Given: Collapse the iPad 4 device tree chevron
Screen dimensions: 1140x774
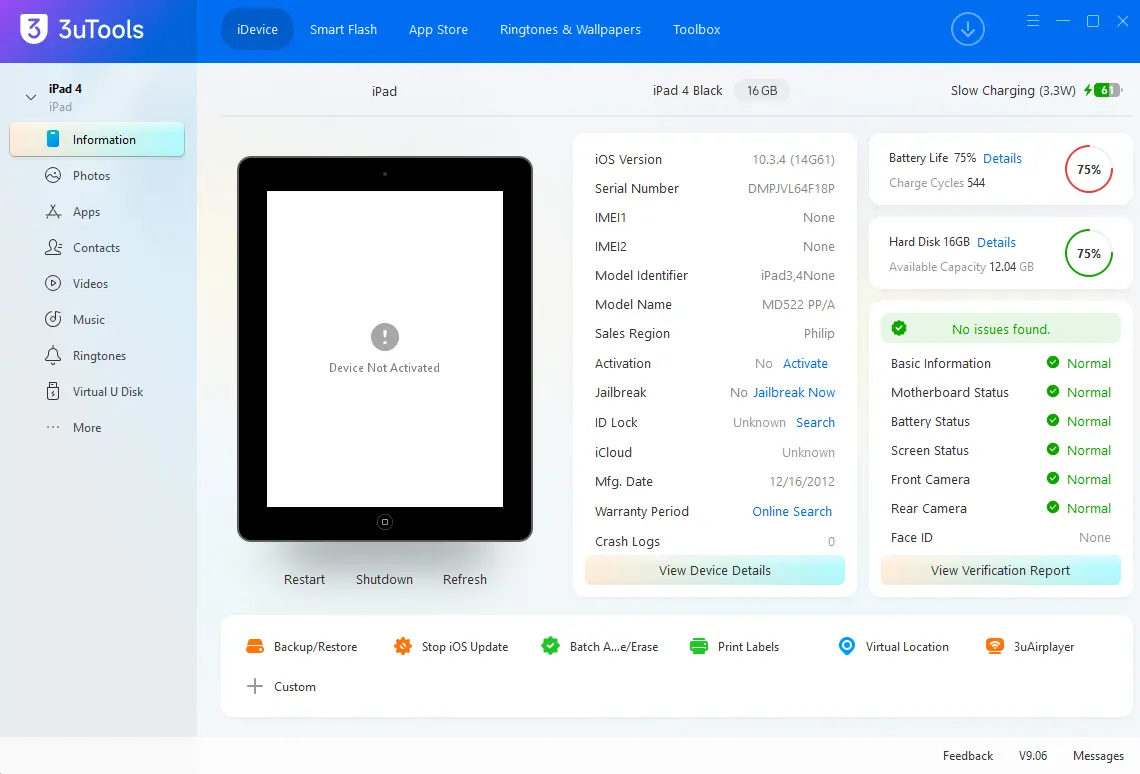Looking at the screenshot, I should coord(31,97).
